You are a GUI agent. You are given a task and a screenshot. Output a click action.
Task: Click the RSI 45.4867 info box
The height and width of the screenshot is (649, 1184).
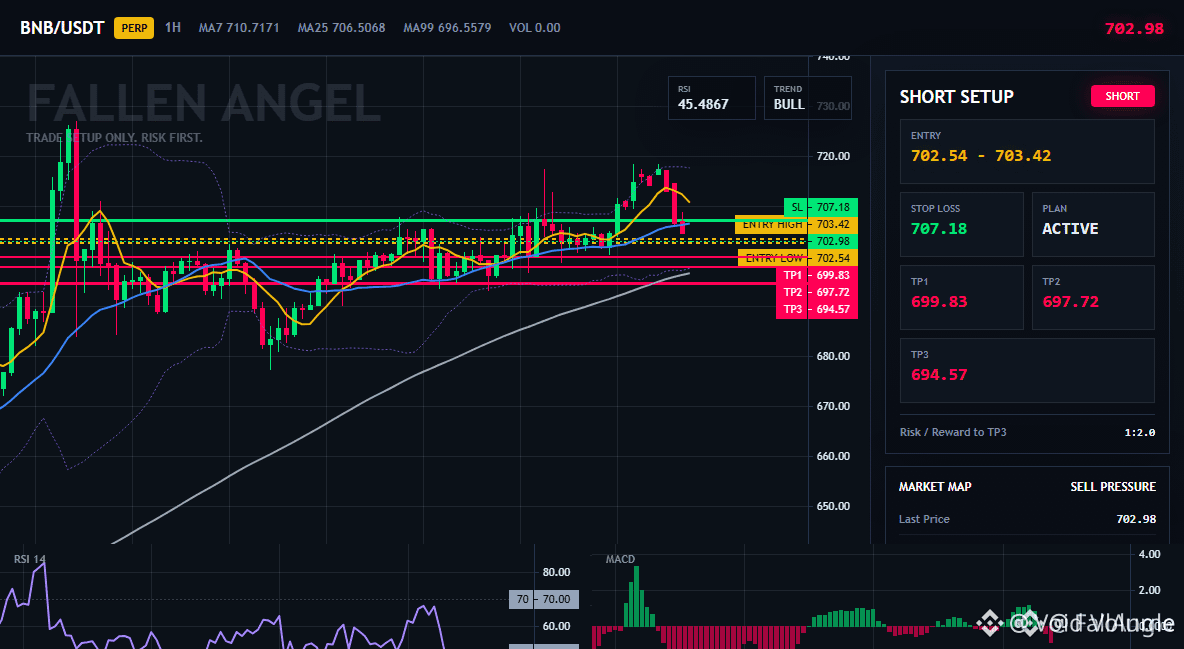[711, 97]
